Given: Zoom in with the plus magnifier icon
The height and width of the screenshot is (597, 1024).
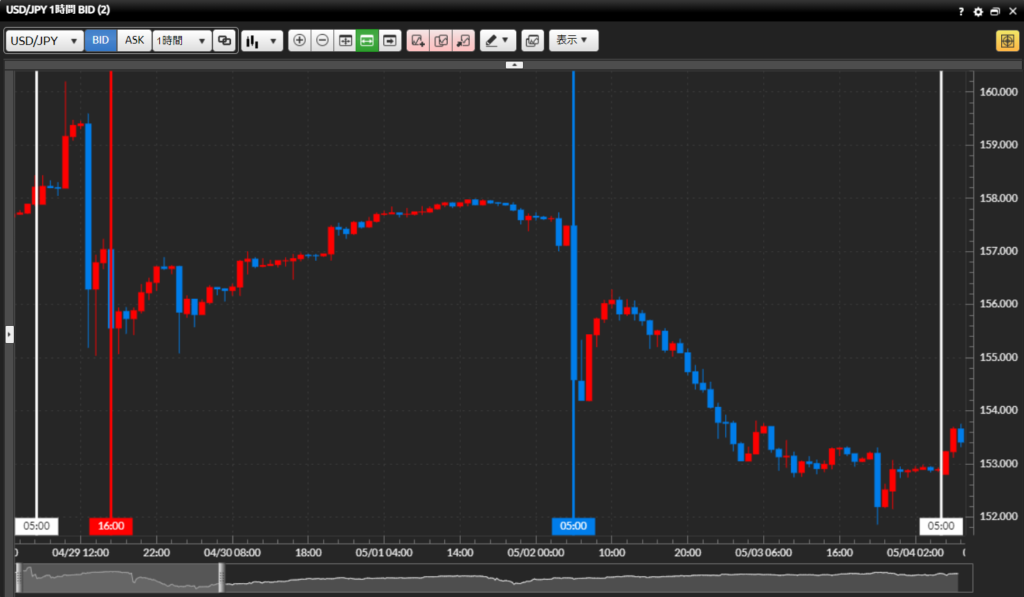Looking at the screenshot, I should (x=299, y=41).
